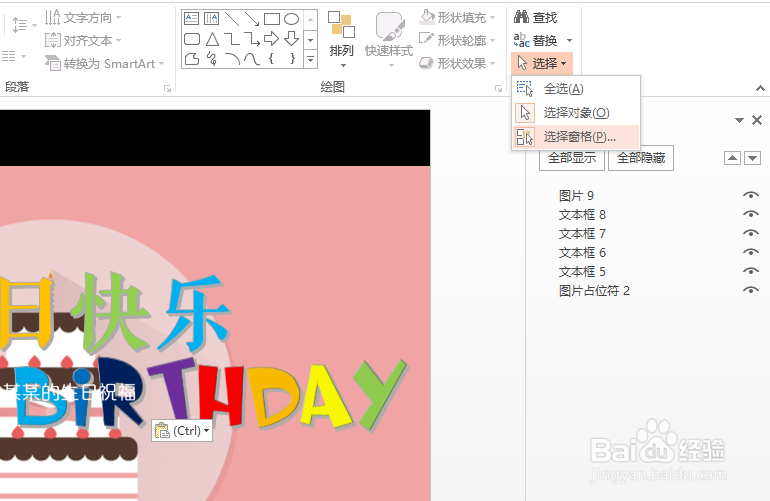770x501 pixels.
Task: Open 形状效果 shape effects
Action: (x=457, y=63)
